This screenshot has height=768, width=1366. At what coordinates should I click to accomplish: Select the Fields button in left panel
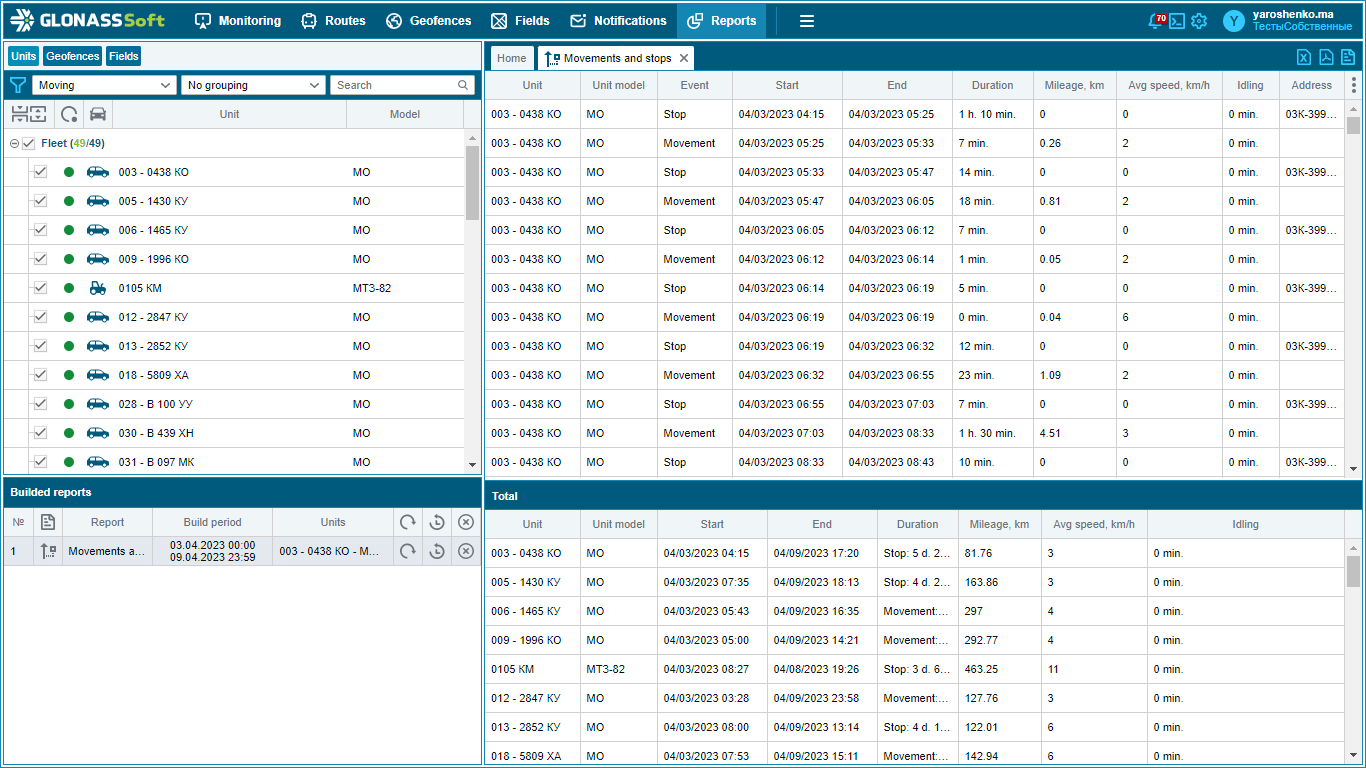pyautogui.click(x=124, y=56)
